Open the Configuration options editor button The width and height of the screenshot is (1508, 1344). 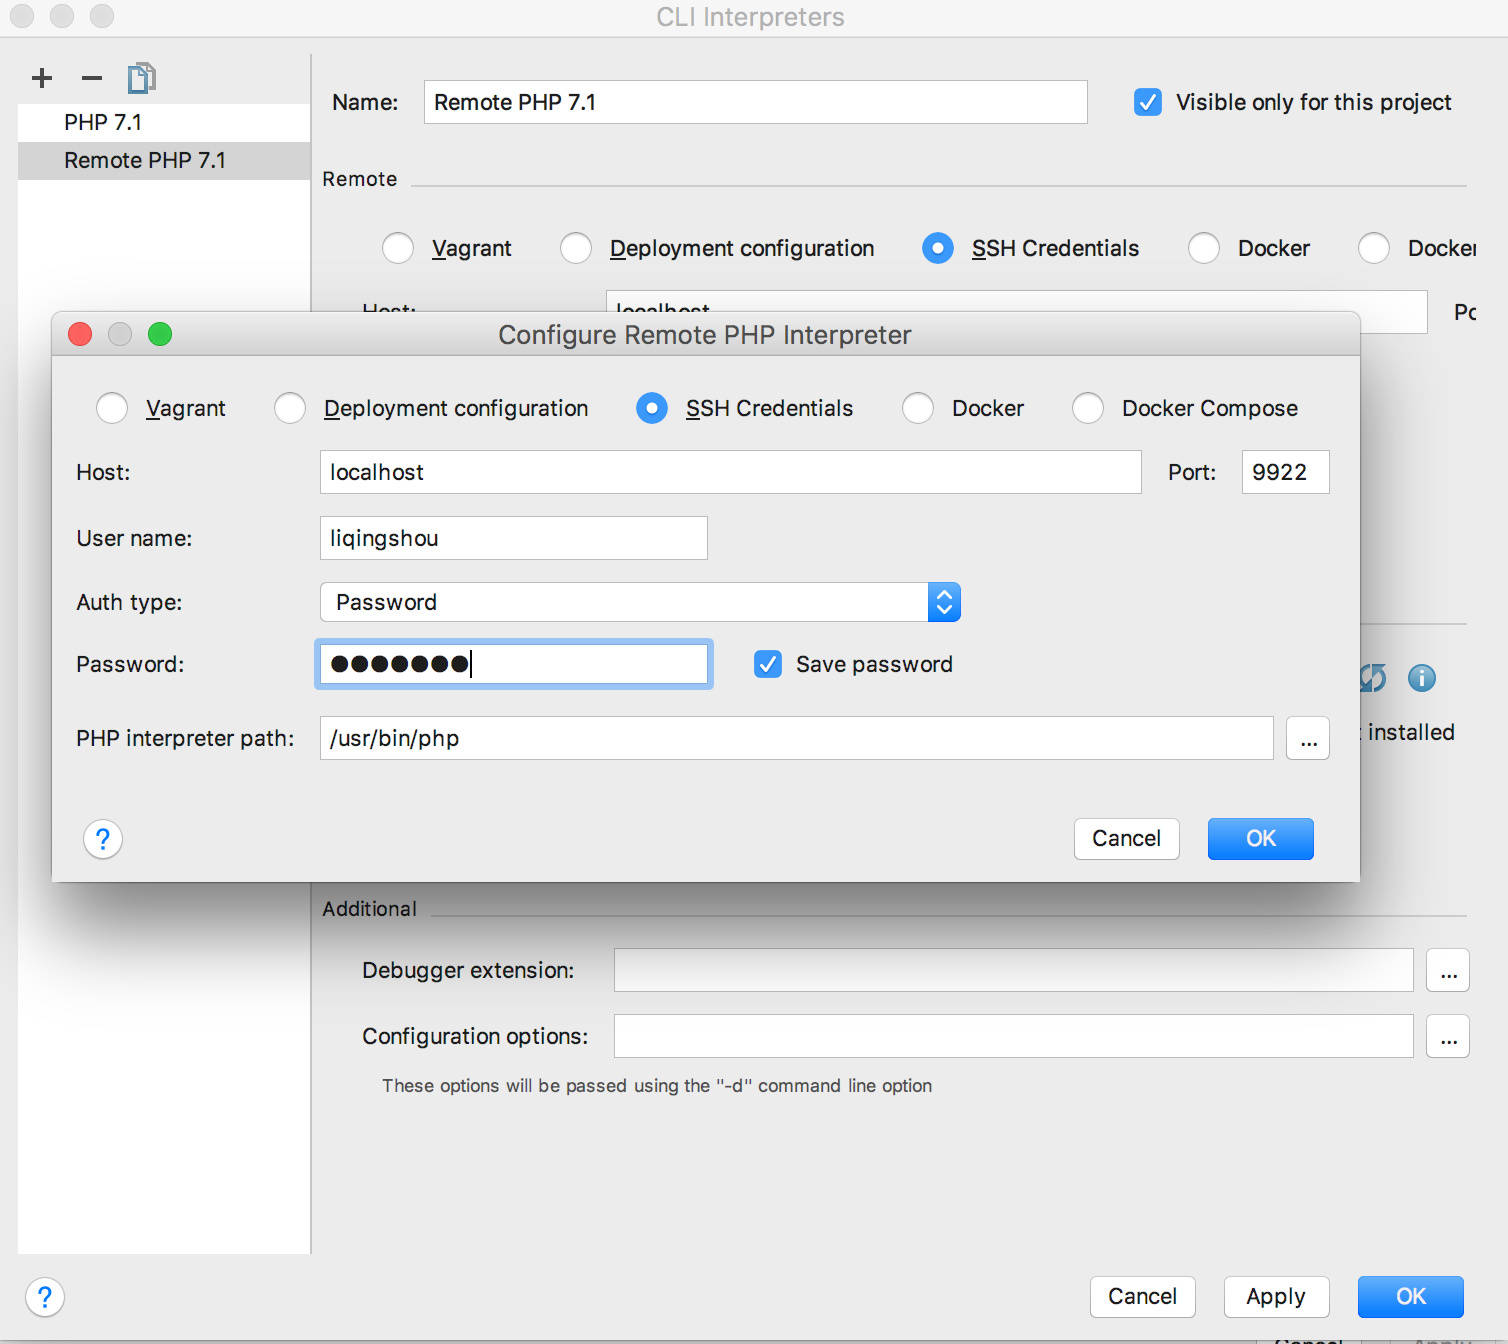1448,1036
